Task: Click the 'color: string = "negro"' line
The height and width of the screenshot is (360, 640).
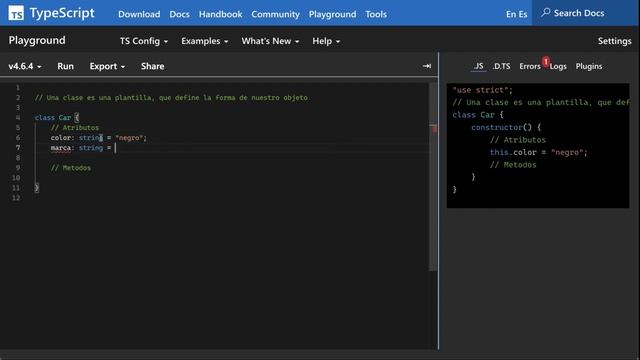Action: point(98,138)
